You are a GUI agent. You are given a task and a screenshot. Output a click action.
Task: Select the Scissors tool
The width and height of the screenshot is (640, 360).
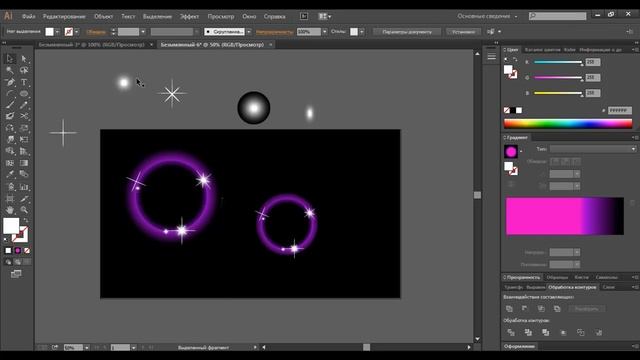(x=24, y=116)
